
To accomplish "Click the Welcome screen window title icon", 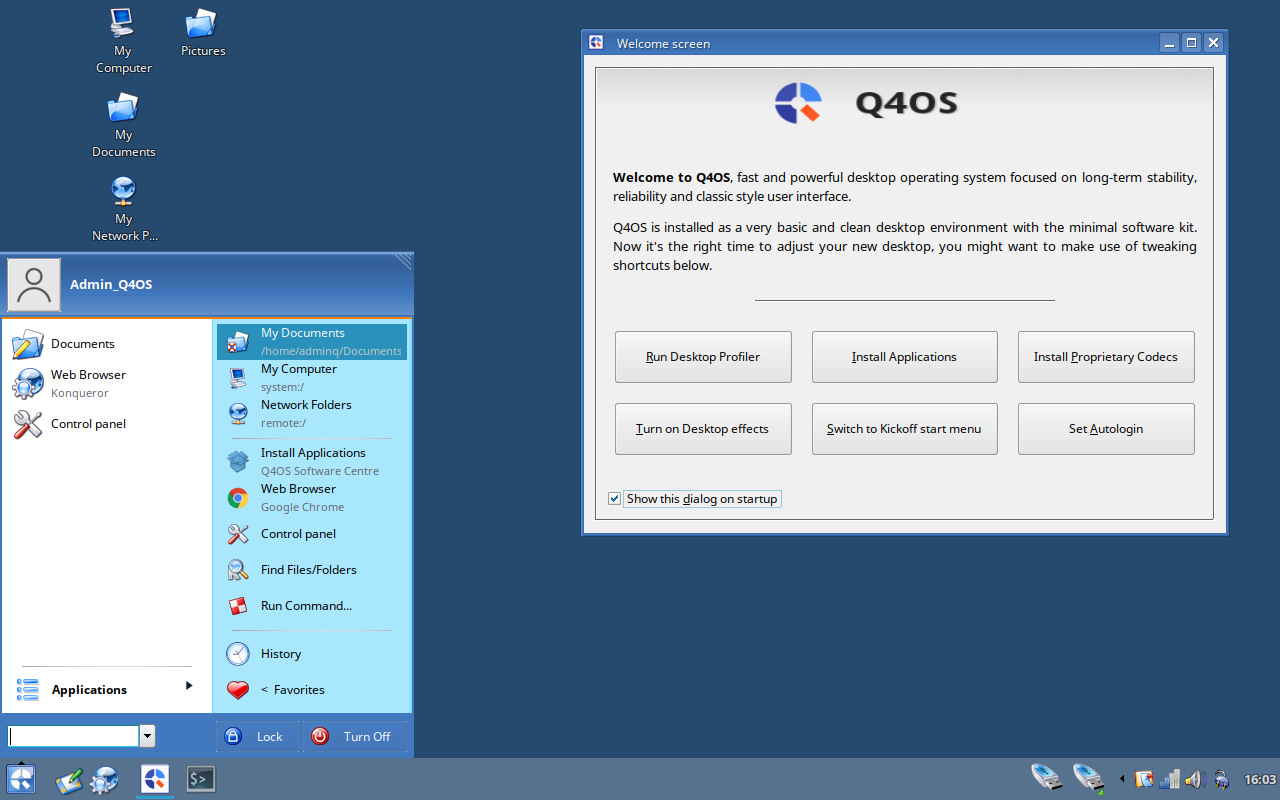I will (596, 43).
